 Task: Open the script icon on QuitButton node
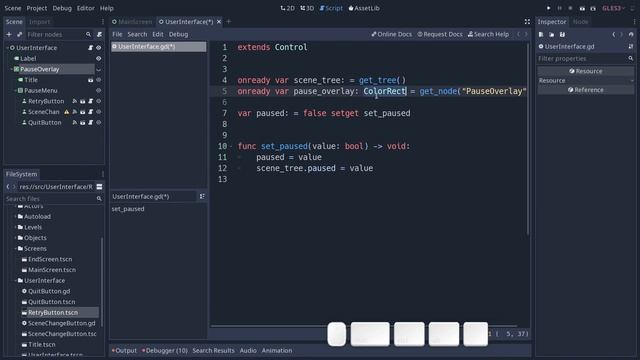point(91,122)
